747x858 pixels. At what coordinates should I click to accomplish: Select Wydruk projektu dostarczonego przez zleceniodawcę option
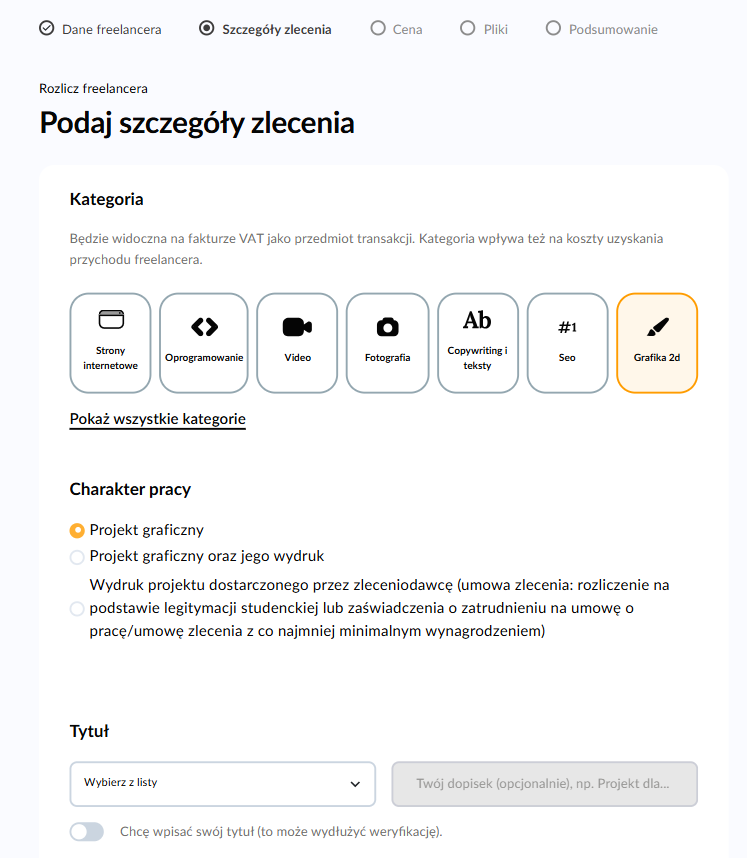77,609
